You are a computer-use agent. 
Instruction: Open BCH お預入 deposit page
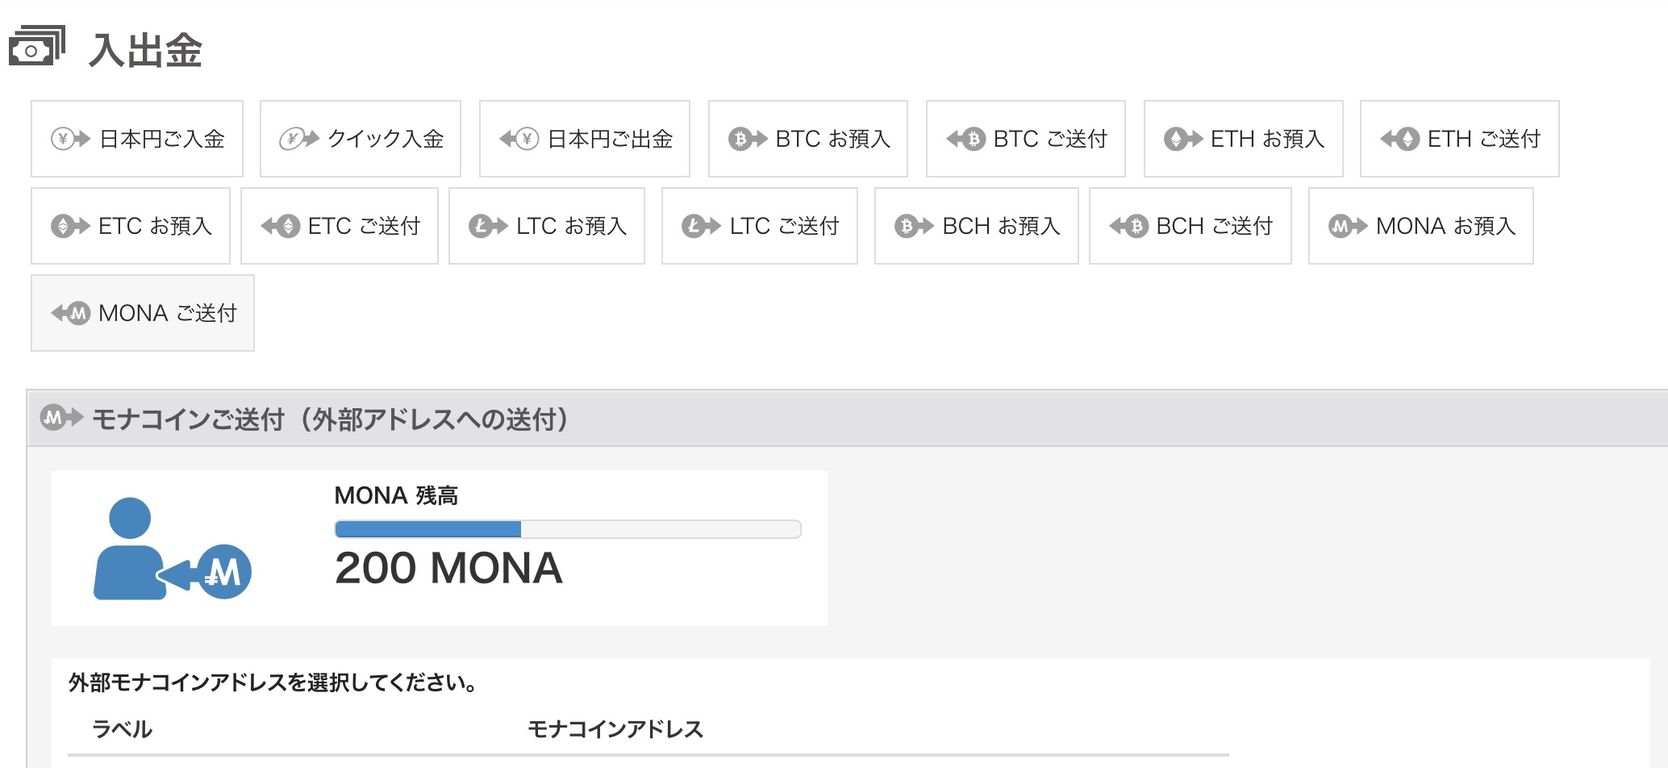pos(977,226)
